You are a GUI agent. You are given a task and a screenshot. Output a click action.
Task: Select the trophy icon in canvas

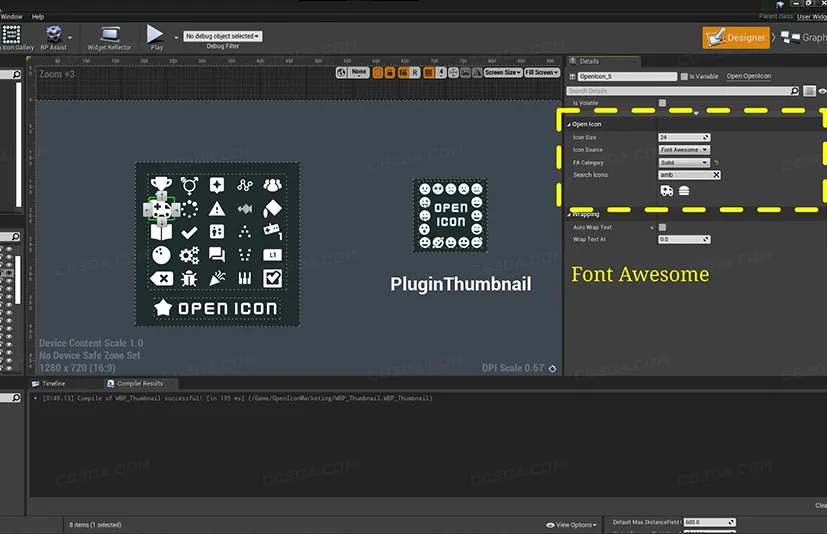pyautogui.click(x=161, y=185)
